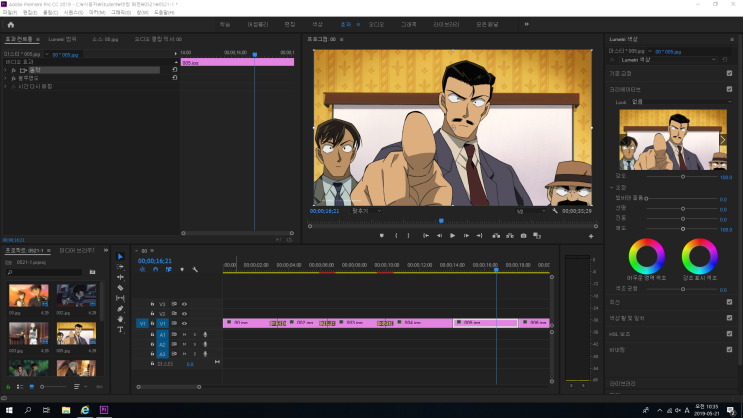Expand the Motion effect properties

6,70
